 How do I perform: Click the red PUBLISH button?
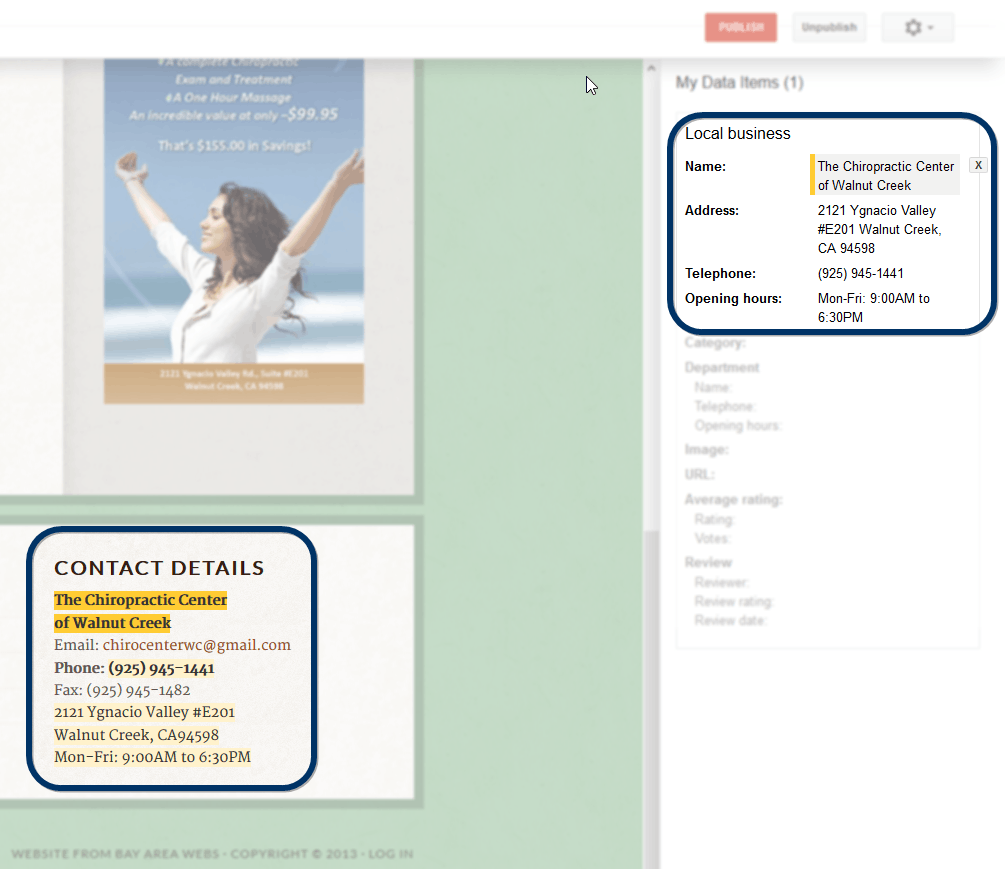[x=740, y=28]
